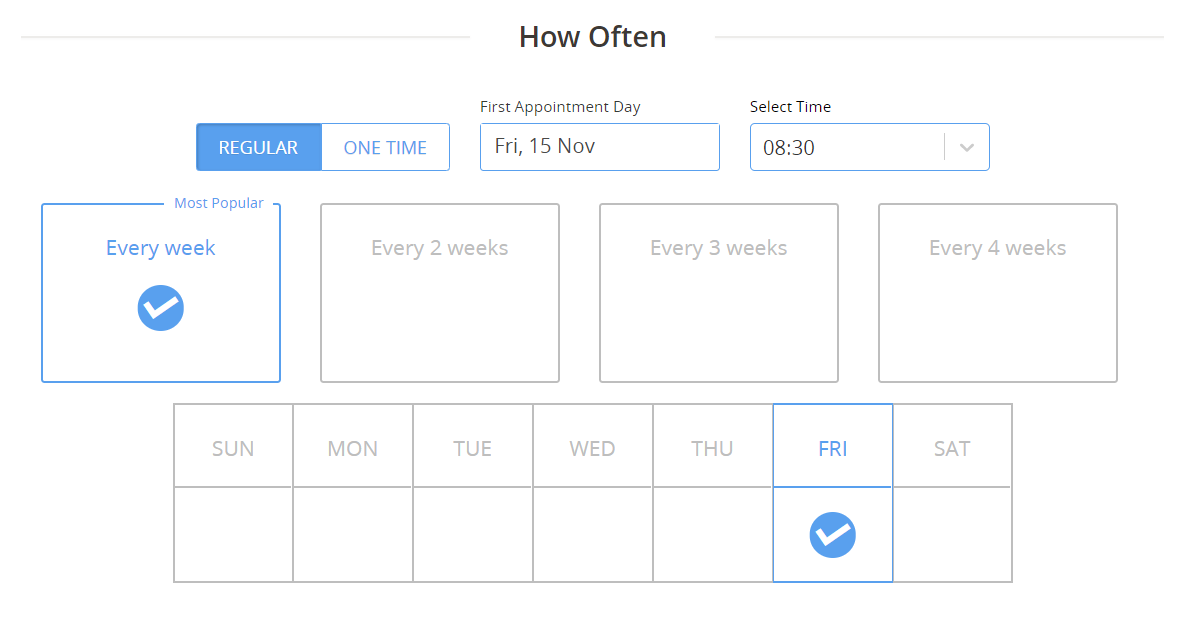Tick the empty cell below SUN
Image resolution: width=1194 pixels, height=621 pixels.
[233, 535]
